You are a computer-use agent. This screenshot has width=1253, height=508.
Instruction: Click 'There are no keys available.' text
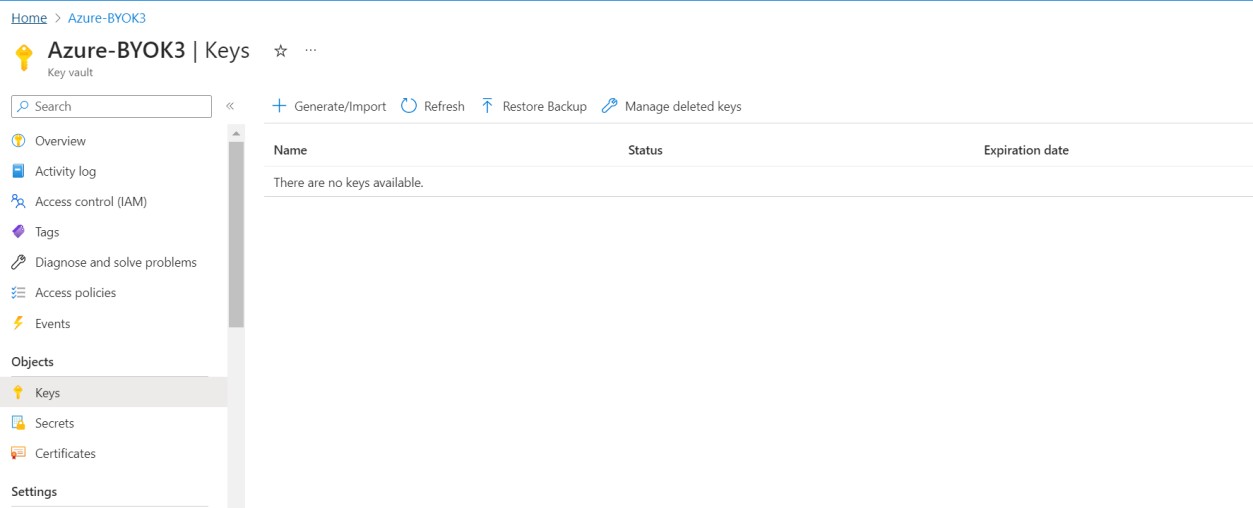pos(348,182)
